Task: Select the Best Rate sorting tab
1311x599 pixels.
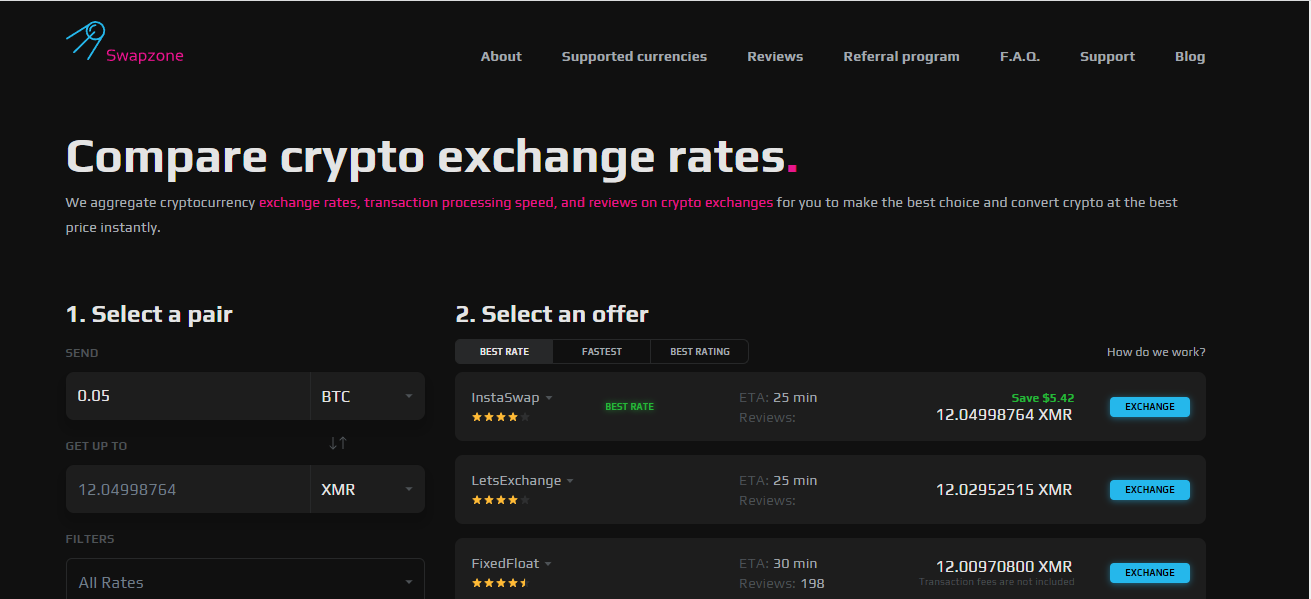Action: click(x=504, y=352)
